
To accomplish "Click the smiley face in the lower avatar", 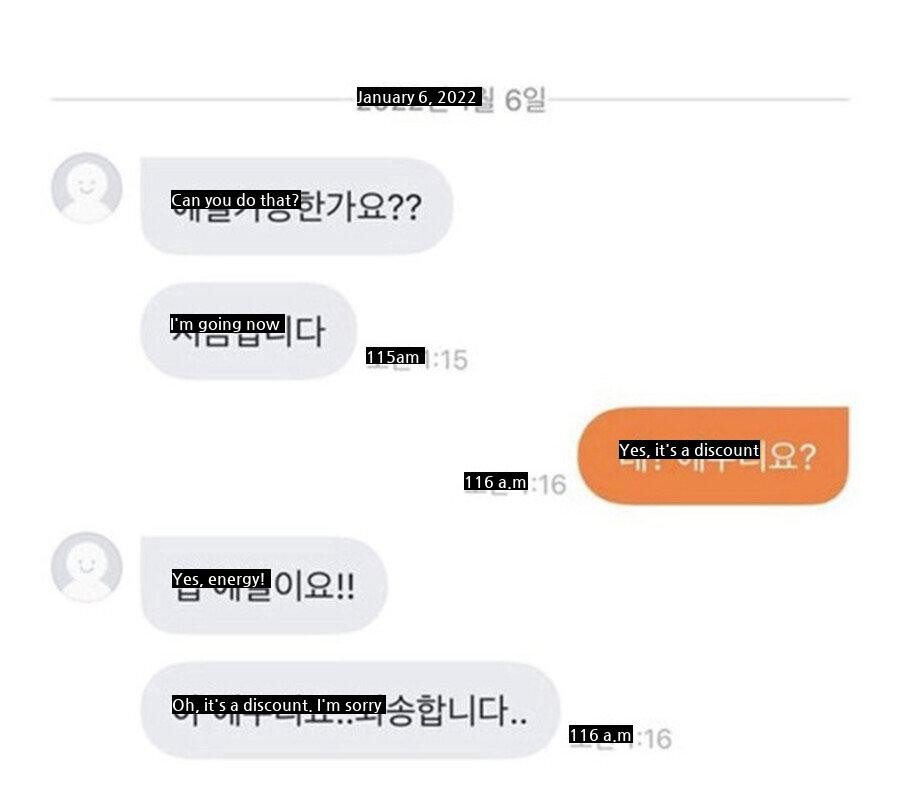I will [87, 566].
